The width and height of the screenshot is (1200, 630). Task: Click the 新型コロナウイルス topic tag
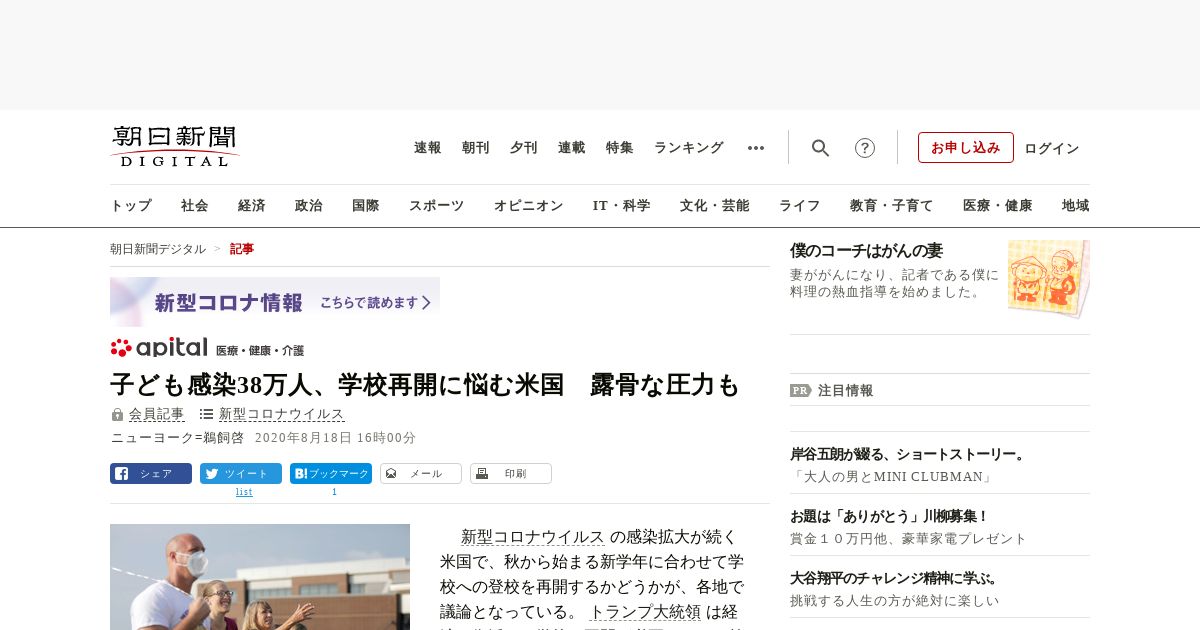click(282, 414)
